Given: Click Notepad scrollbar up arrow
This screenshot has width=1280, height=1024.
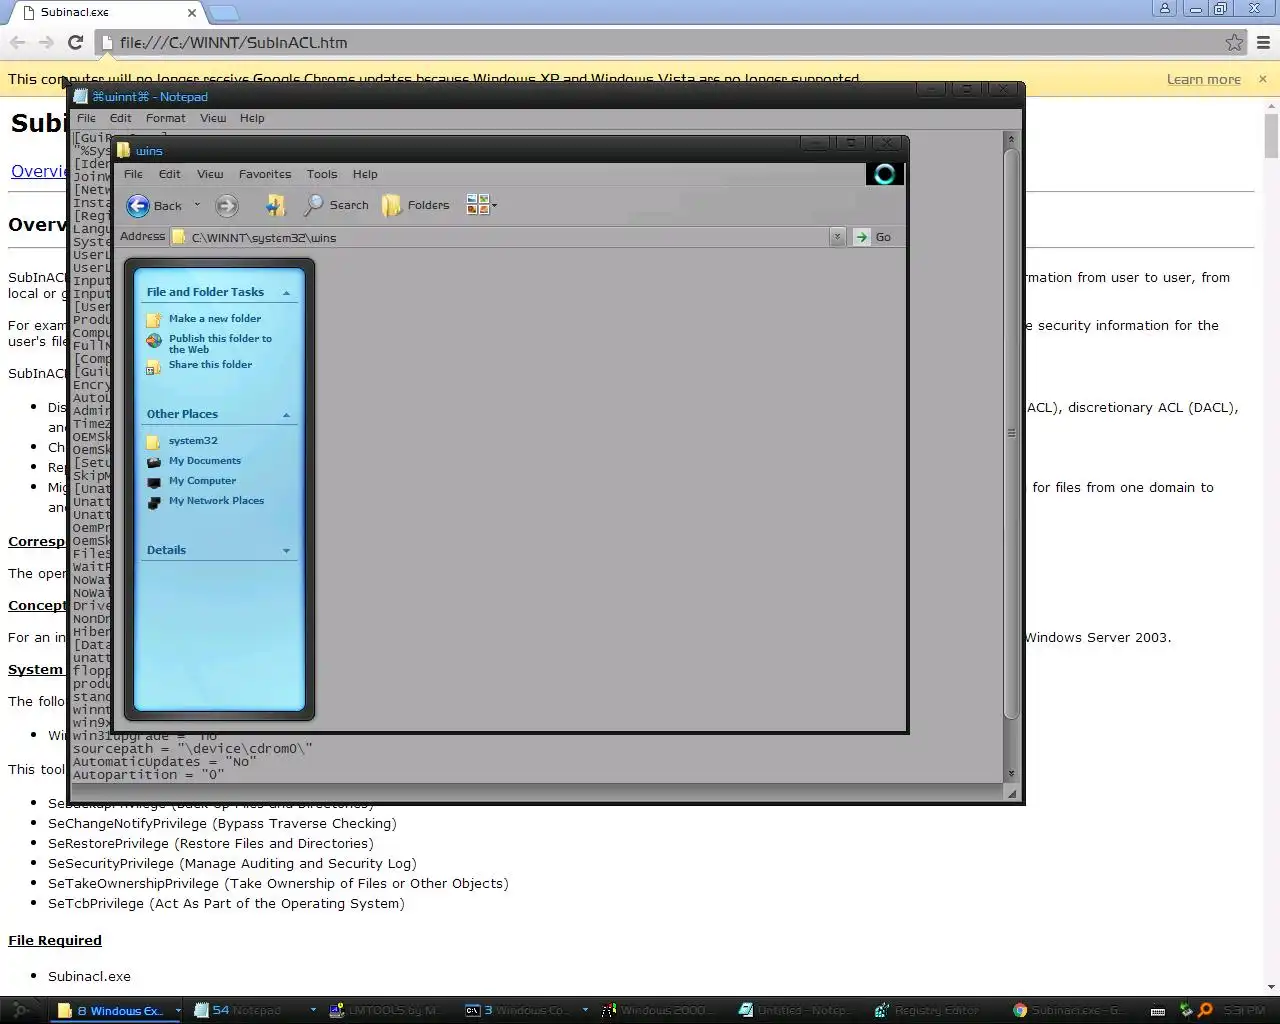Looking at the screenshot, I should pos(1011,139).
